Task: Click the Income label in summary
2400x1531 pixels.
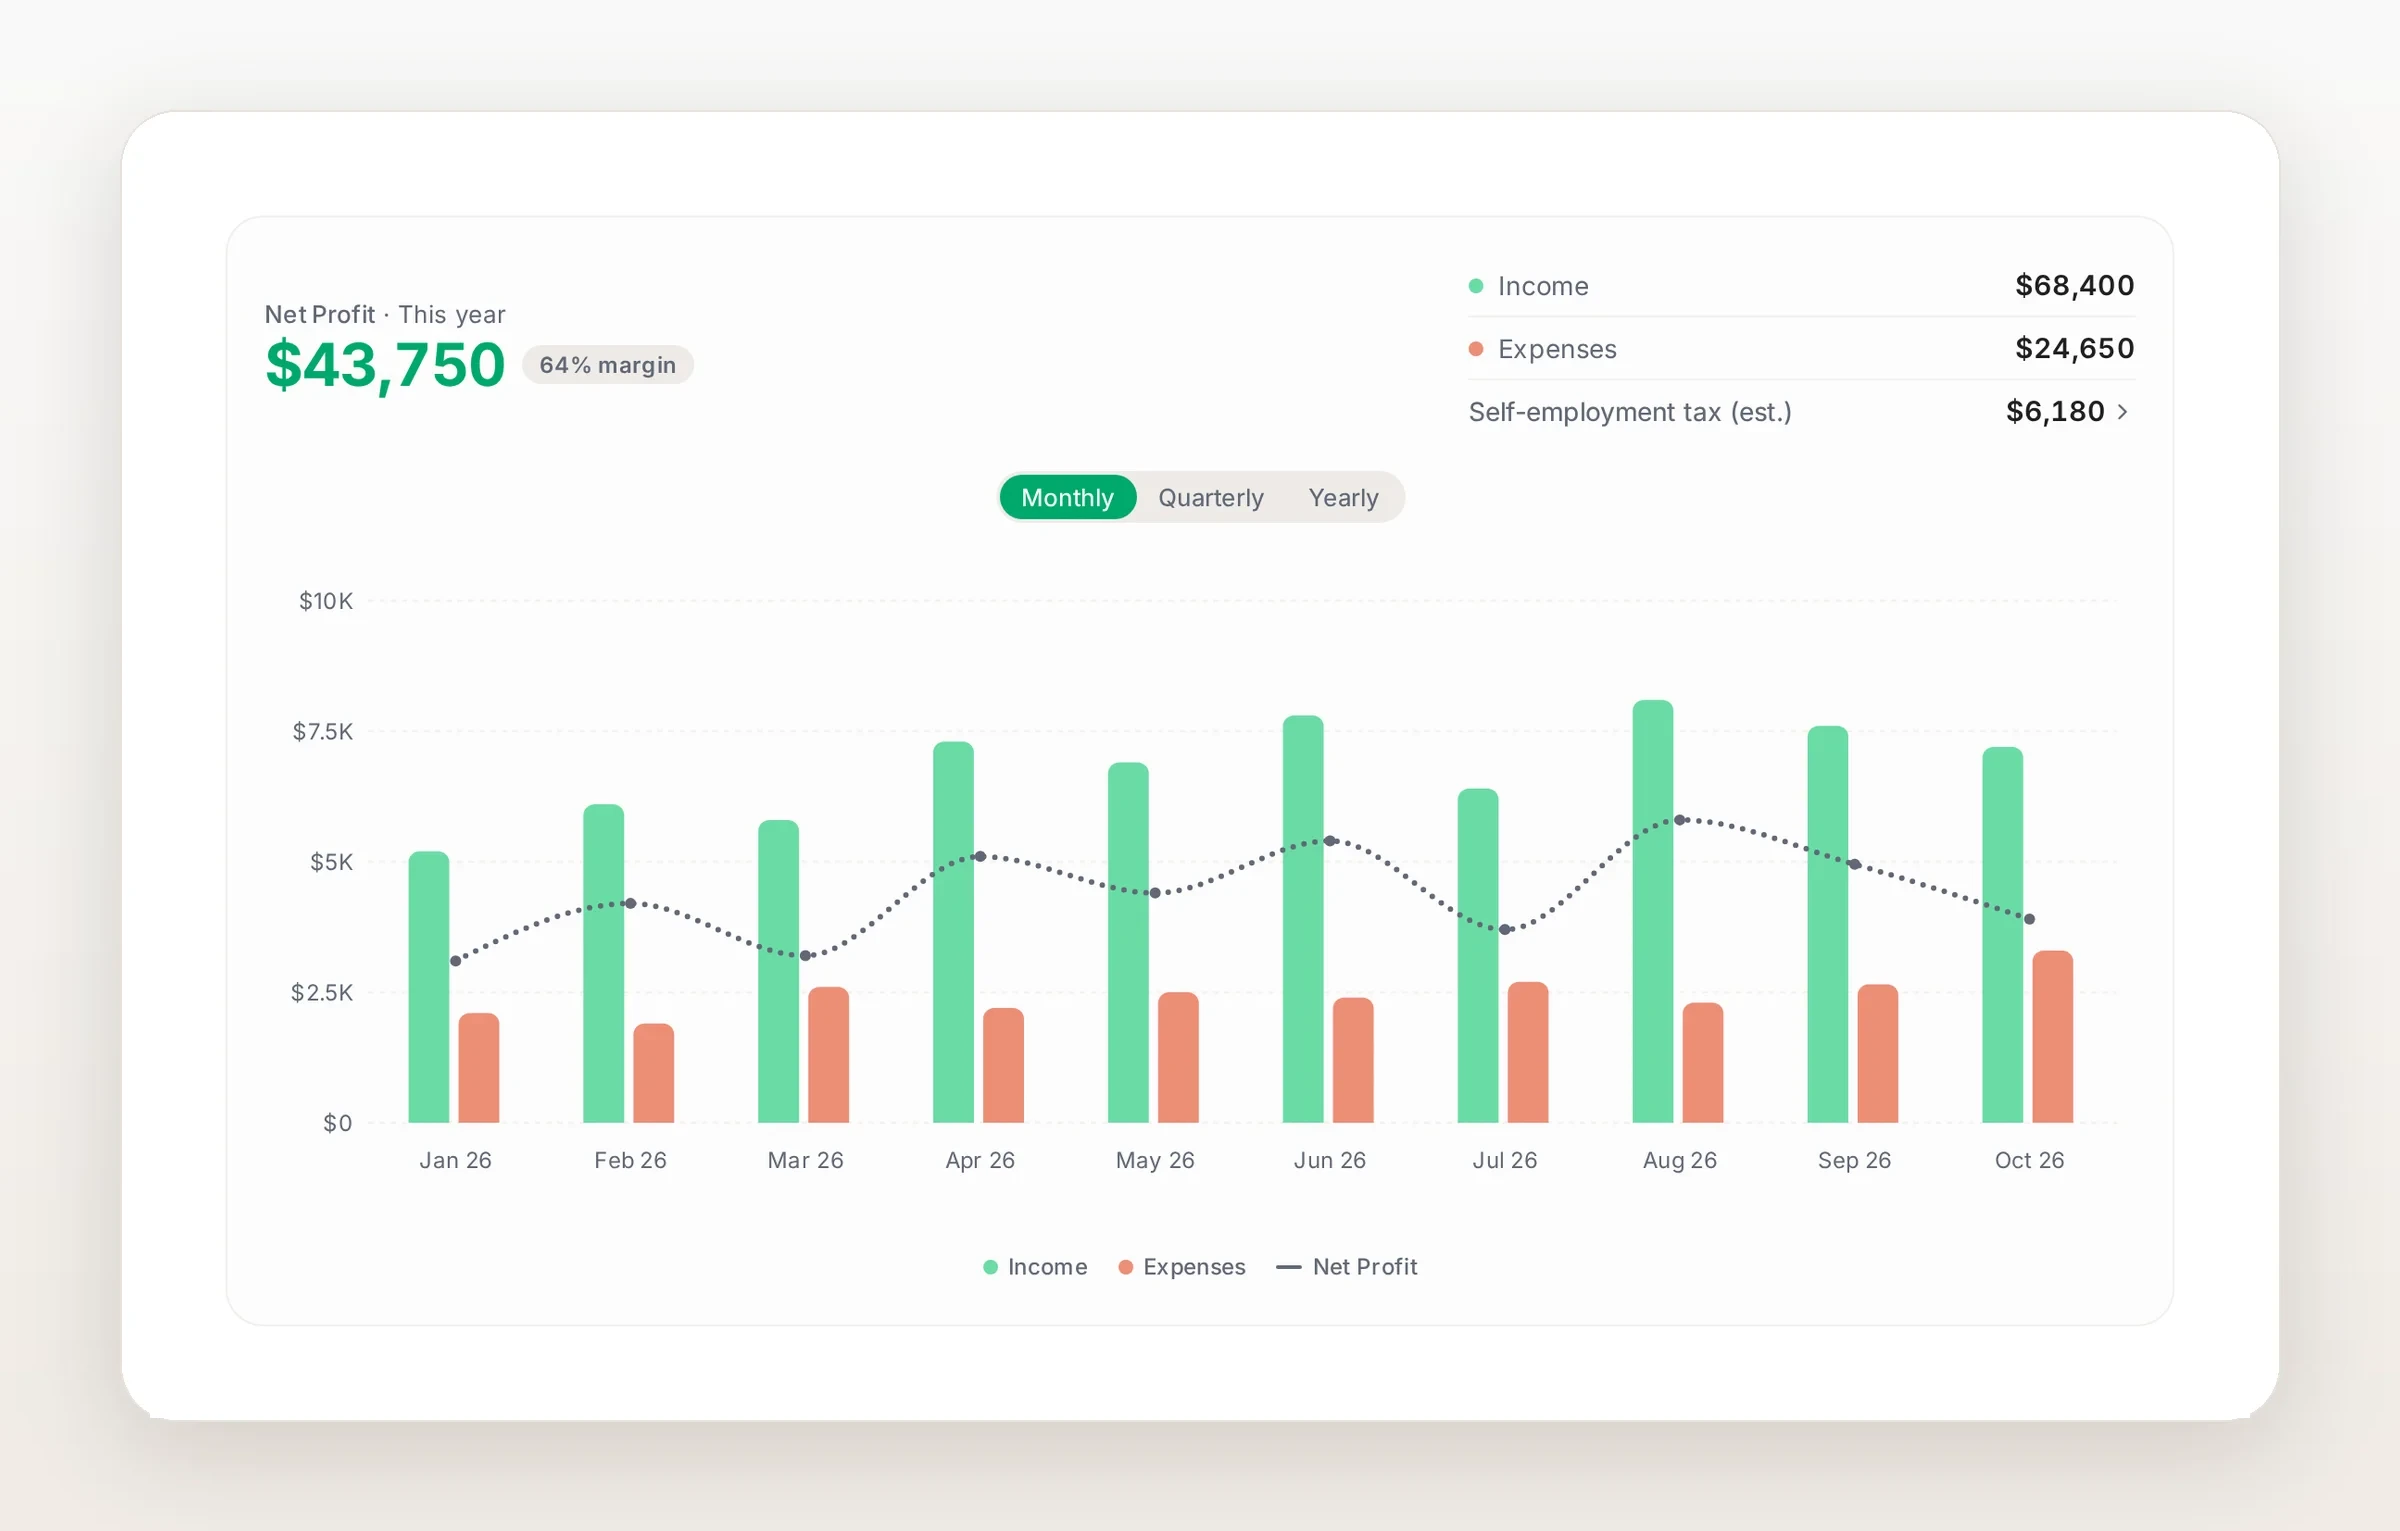Action: (1543, 286)
